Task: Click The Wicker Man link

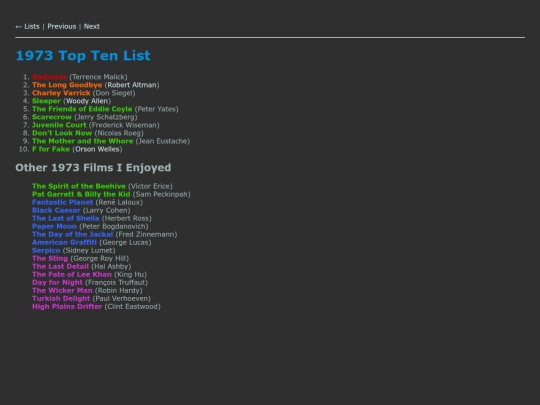Action: click(x=62, y=291)
